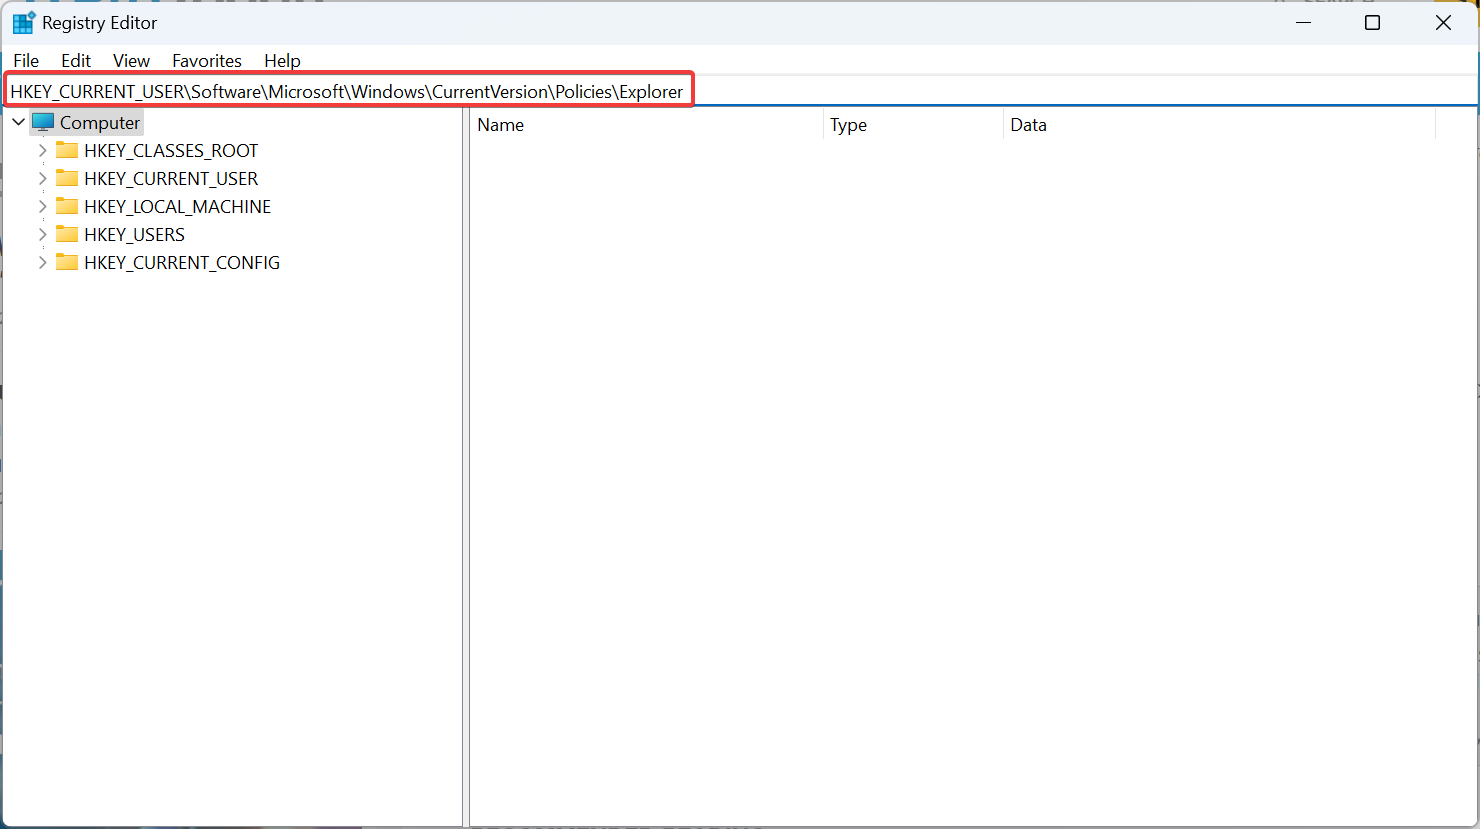Open the Help menu
This screenshot has height=829, width=1480.
pyautogui.click(x=282, y=61)
